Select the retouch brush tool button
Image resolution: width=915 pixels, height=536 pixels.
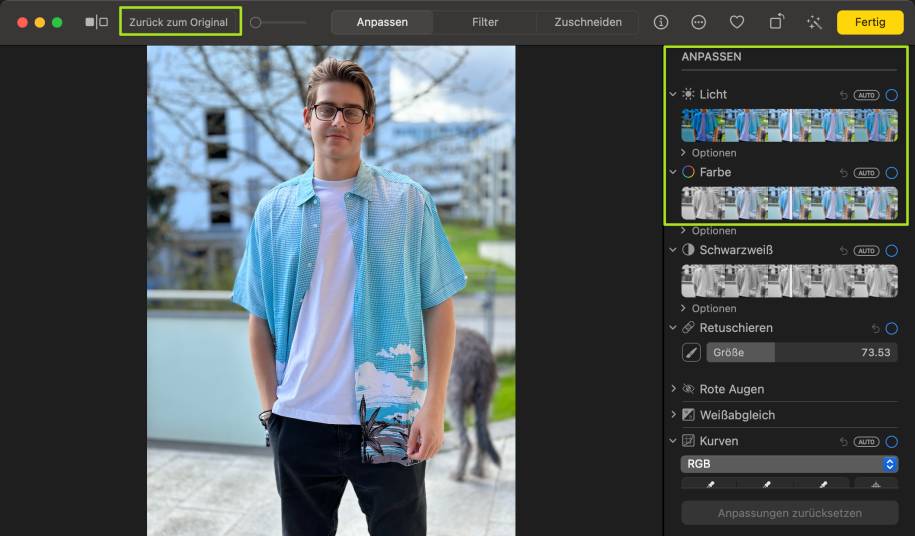coord(692,352)
